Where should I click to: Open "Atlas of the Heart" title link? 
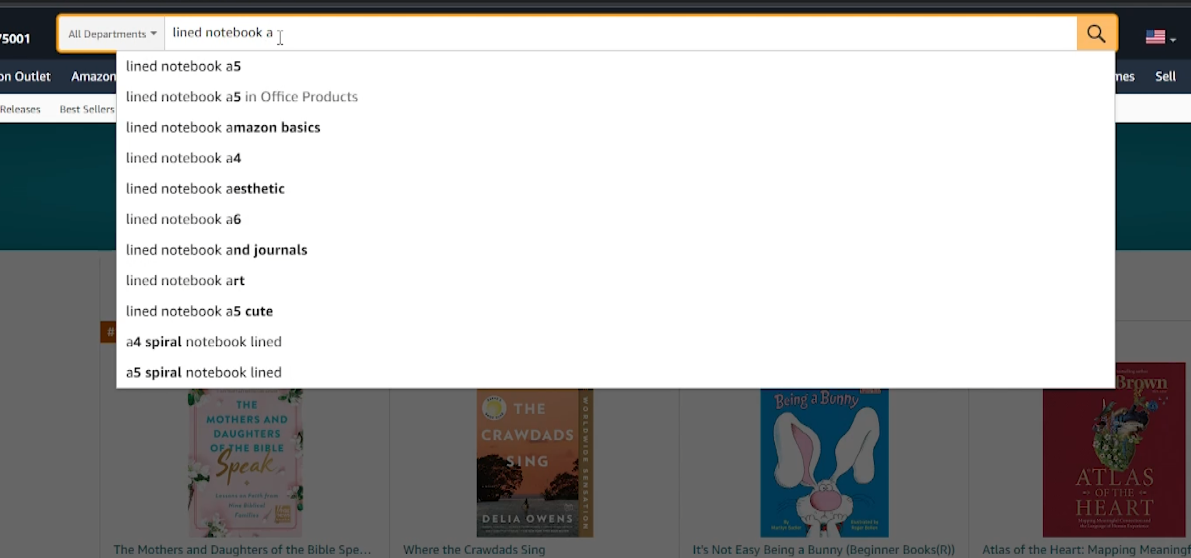click(1086, 550)
